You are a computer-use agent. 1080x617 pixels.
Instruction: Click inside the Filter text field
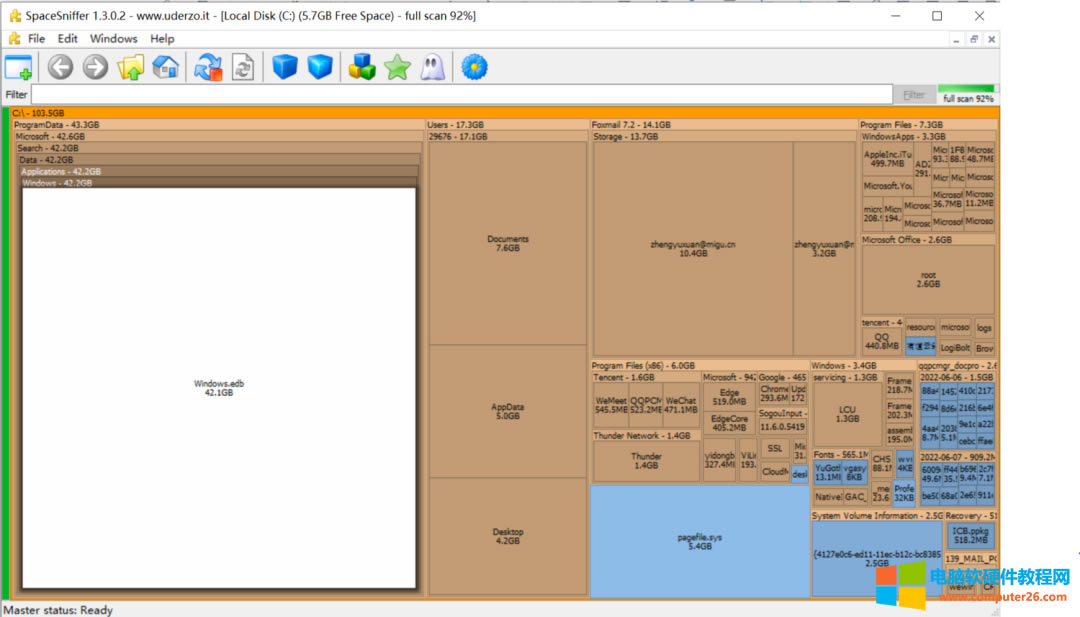(x=460, y=94)
